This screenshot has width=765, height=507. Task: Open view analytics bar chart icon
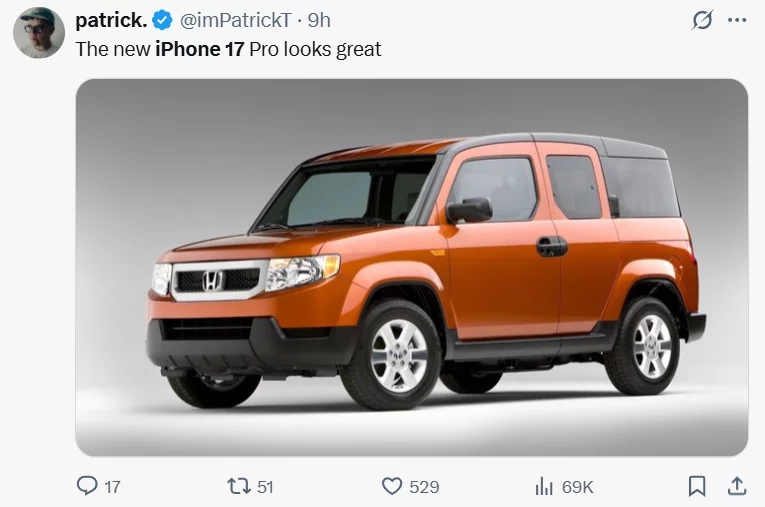click(544, 487)
